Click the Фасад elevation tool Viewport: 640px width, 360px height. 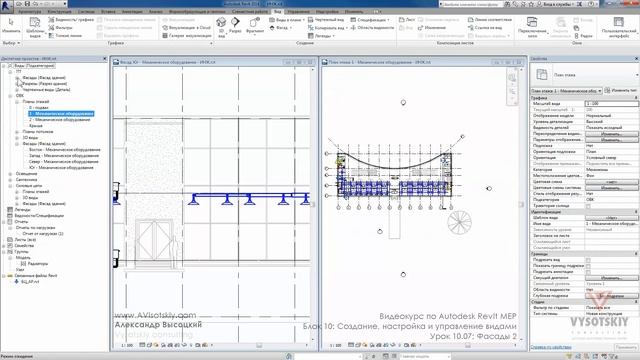click(x=281, y=28)
